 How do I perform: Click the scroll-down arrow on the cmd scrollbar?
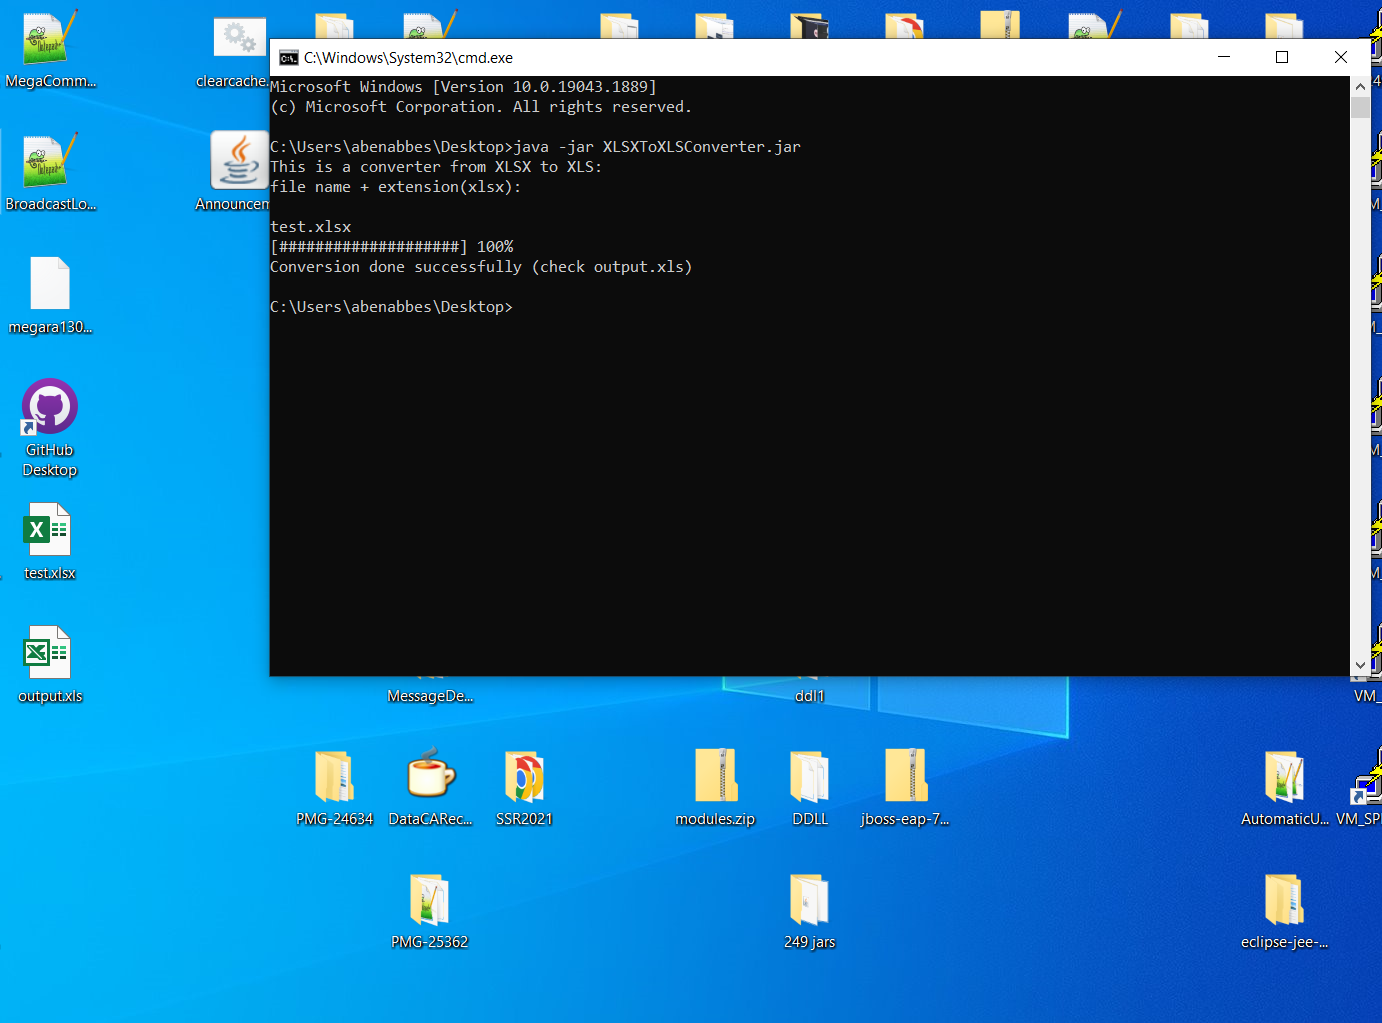coord(1360,664)
